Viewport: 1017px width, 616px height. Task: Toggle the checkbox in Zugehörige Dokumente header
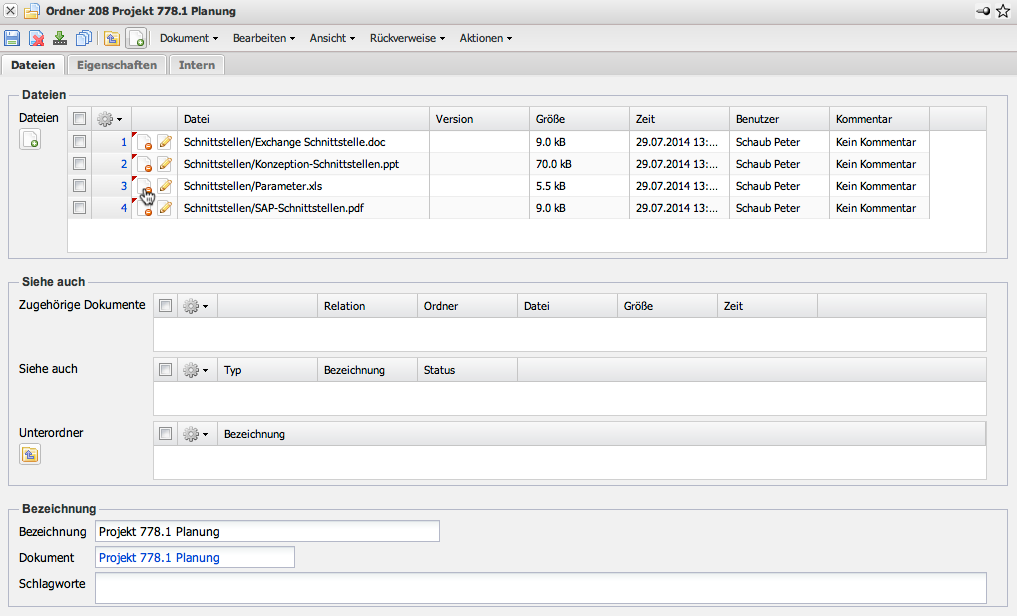[166, 306]
